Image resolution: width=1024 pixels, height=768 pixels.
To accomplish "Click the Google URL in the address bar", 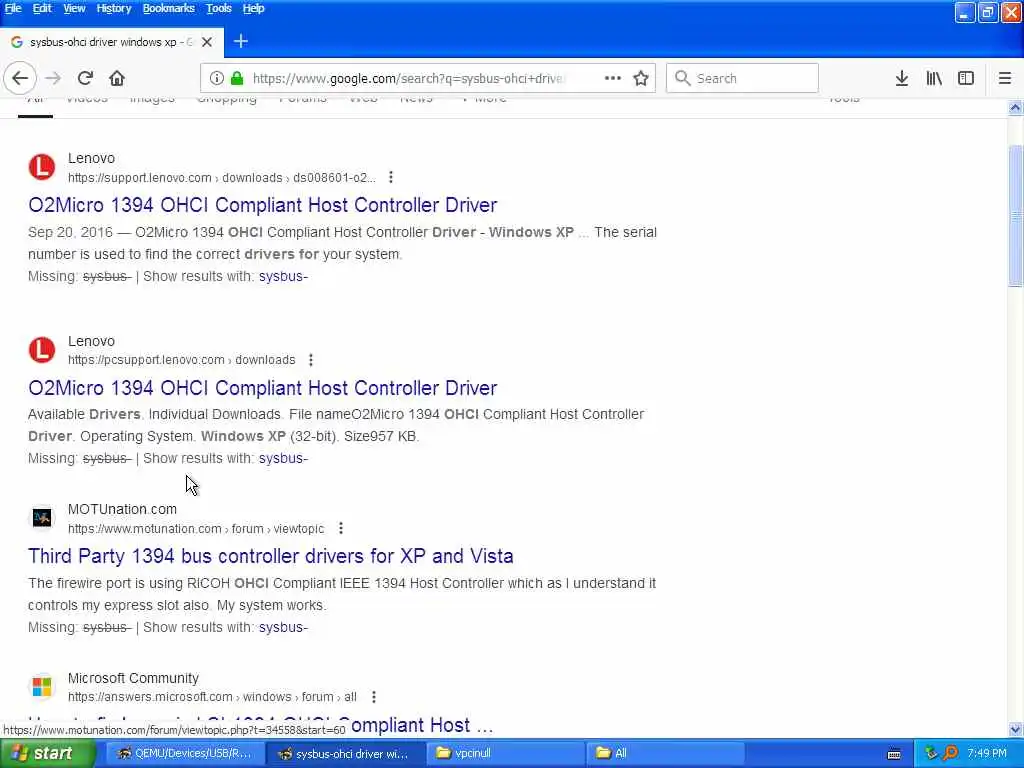I will (x=409, y=78).
